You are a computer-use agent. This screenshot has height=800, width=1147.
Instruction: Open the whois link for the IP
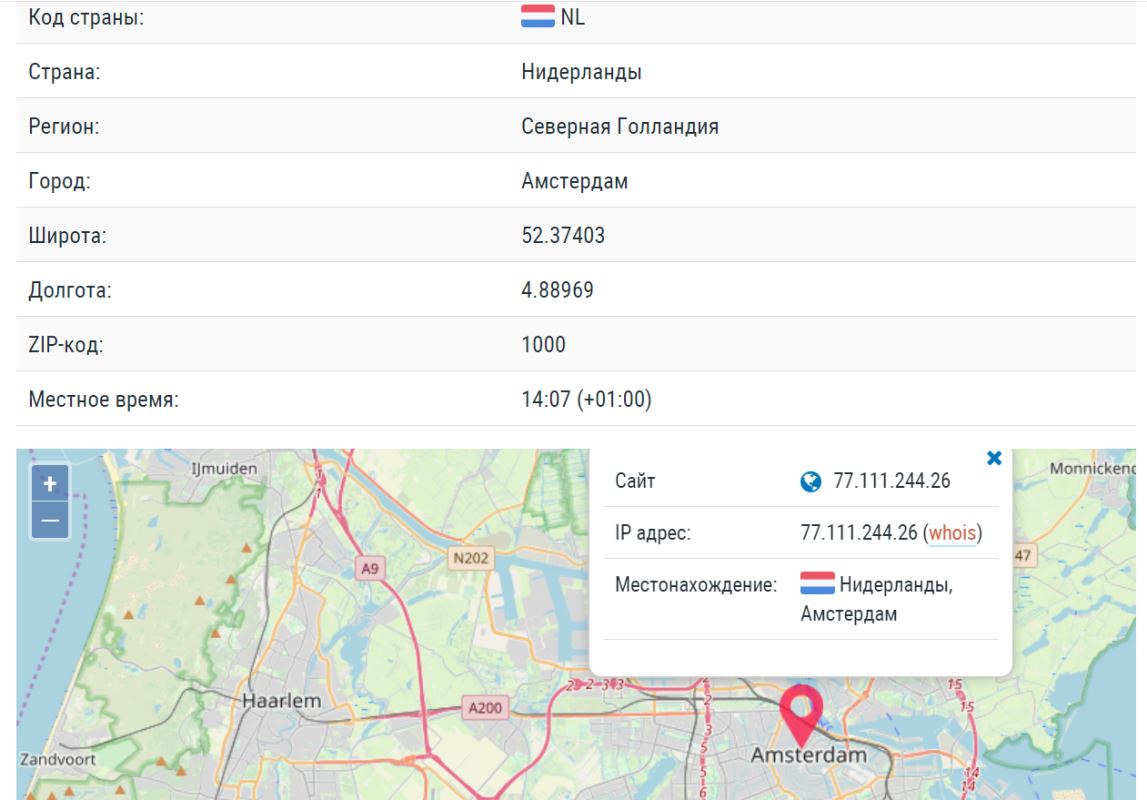tap(952, 533)
